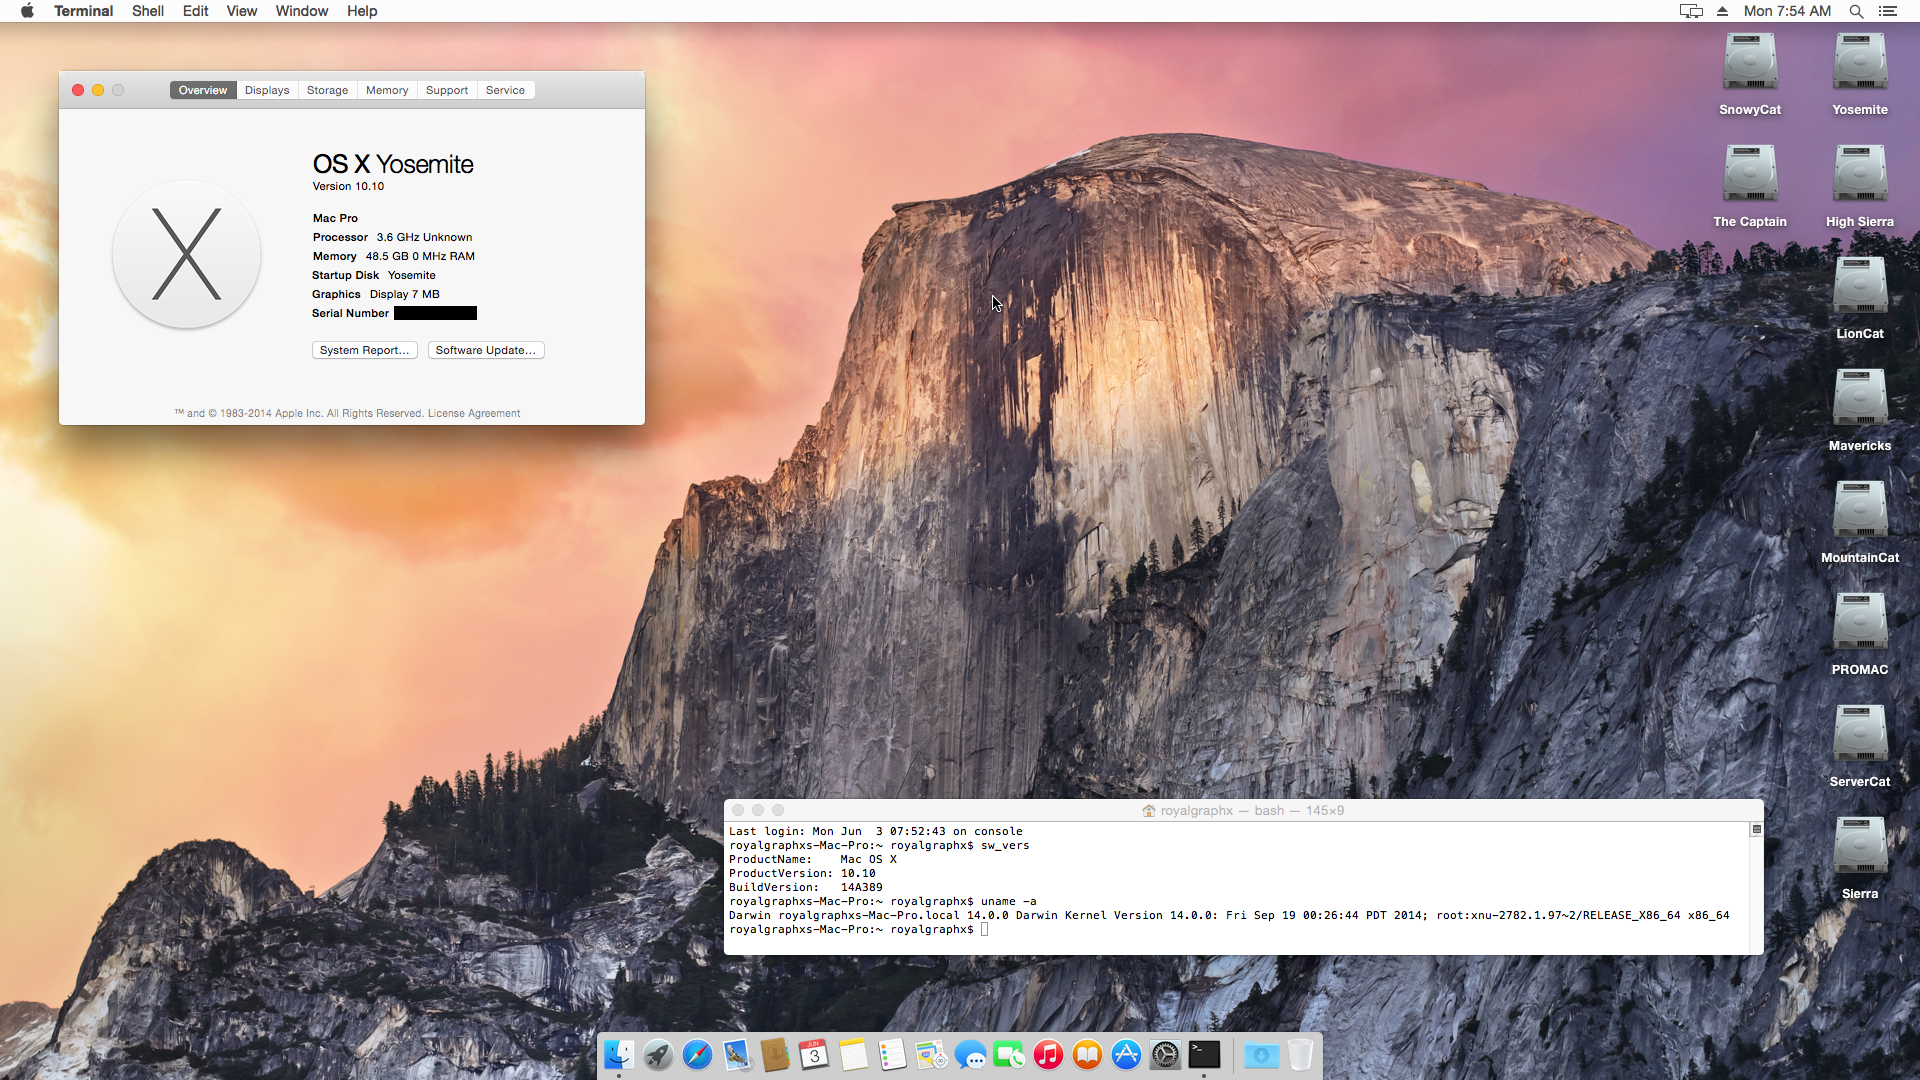
Task: Open the Window menu
Action: point(302,11)
